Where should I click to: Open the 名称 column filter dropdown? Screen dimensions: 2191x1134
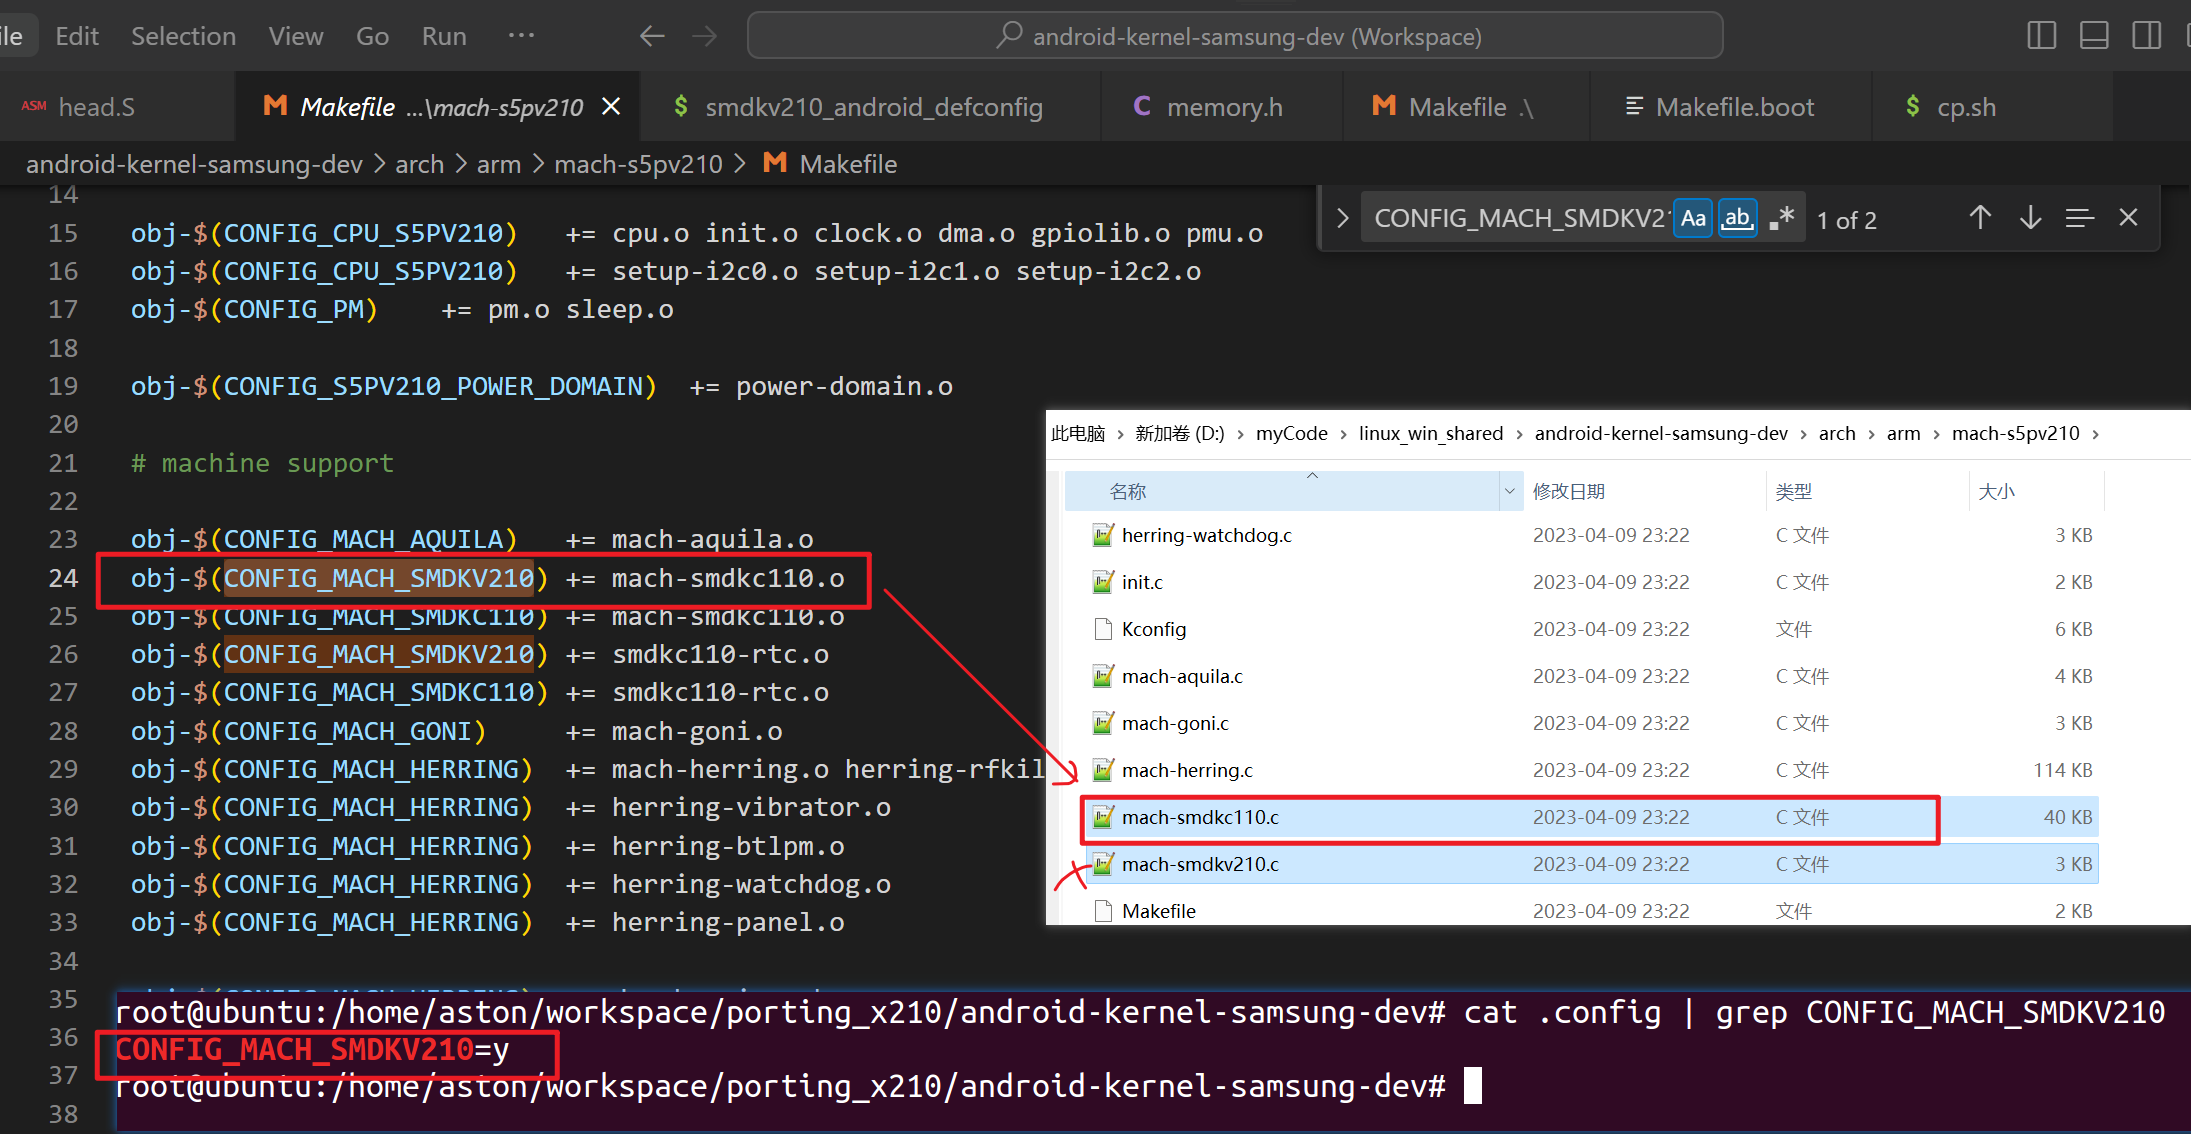(x=1508, y=491)
